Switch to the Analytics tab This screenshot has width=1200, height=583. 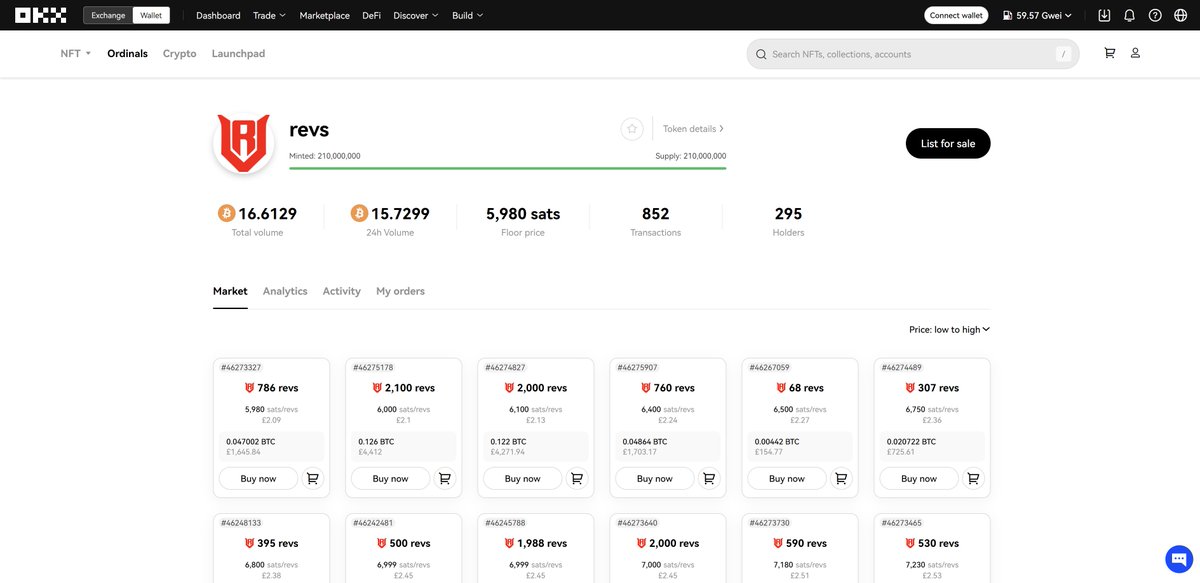(285, 291)
